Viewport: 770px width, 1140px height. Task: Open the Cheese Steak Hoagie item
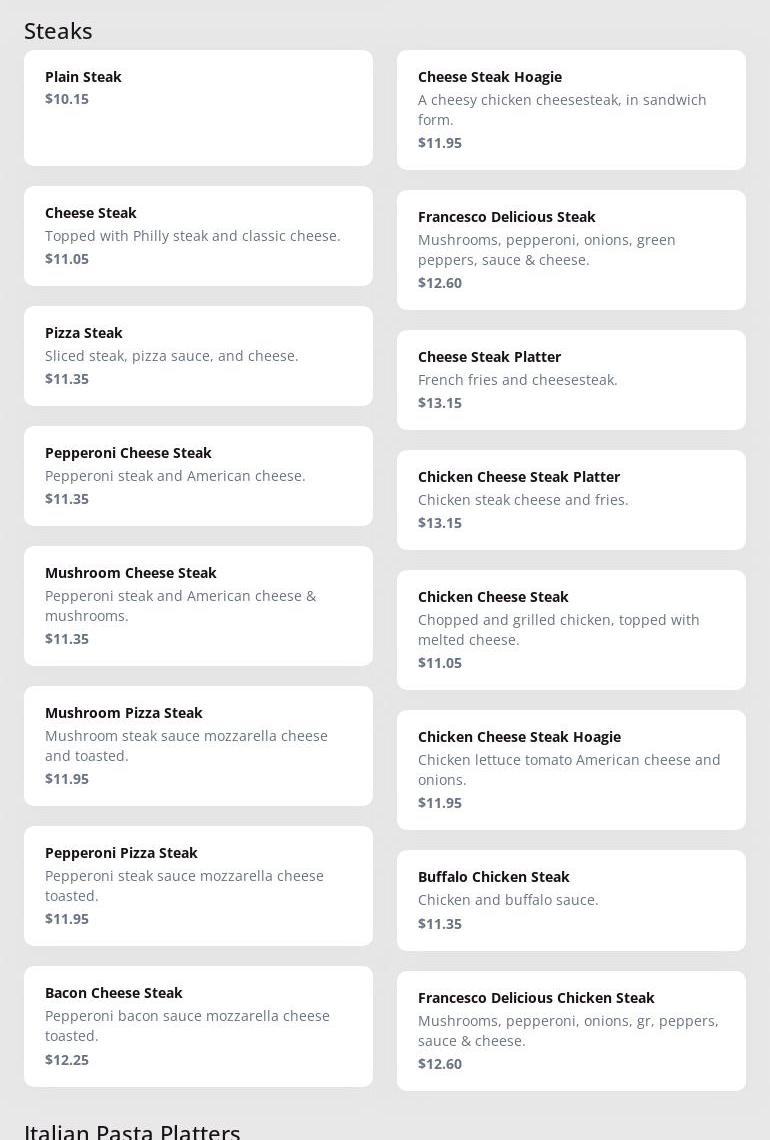(571, 110)
